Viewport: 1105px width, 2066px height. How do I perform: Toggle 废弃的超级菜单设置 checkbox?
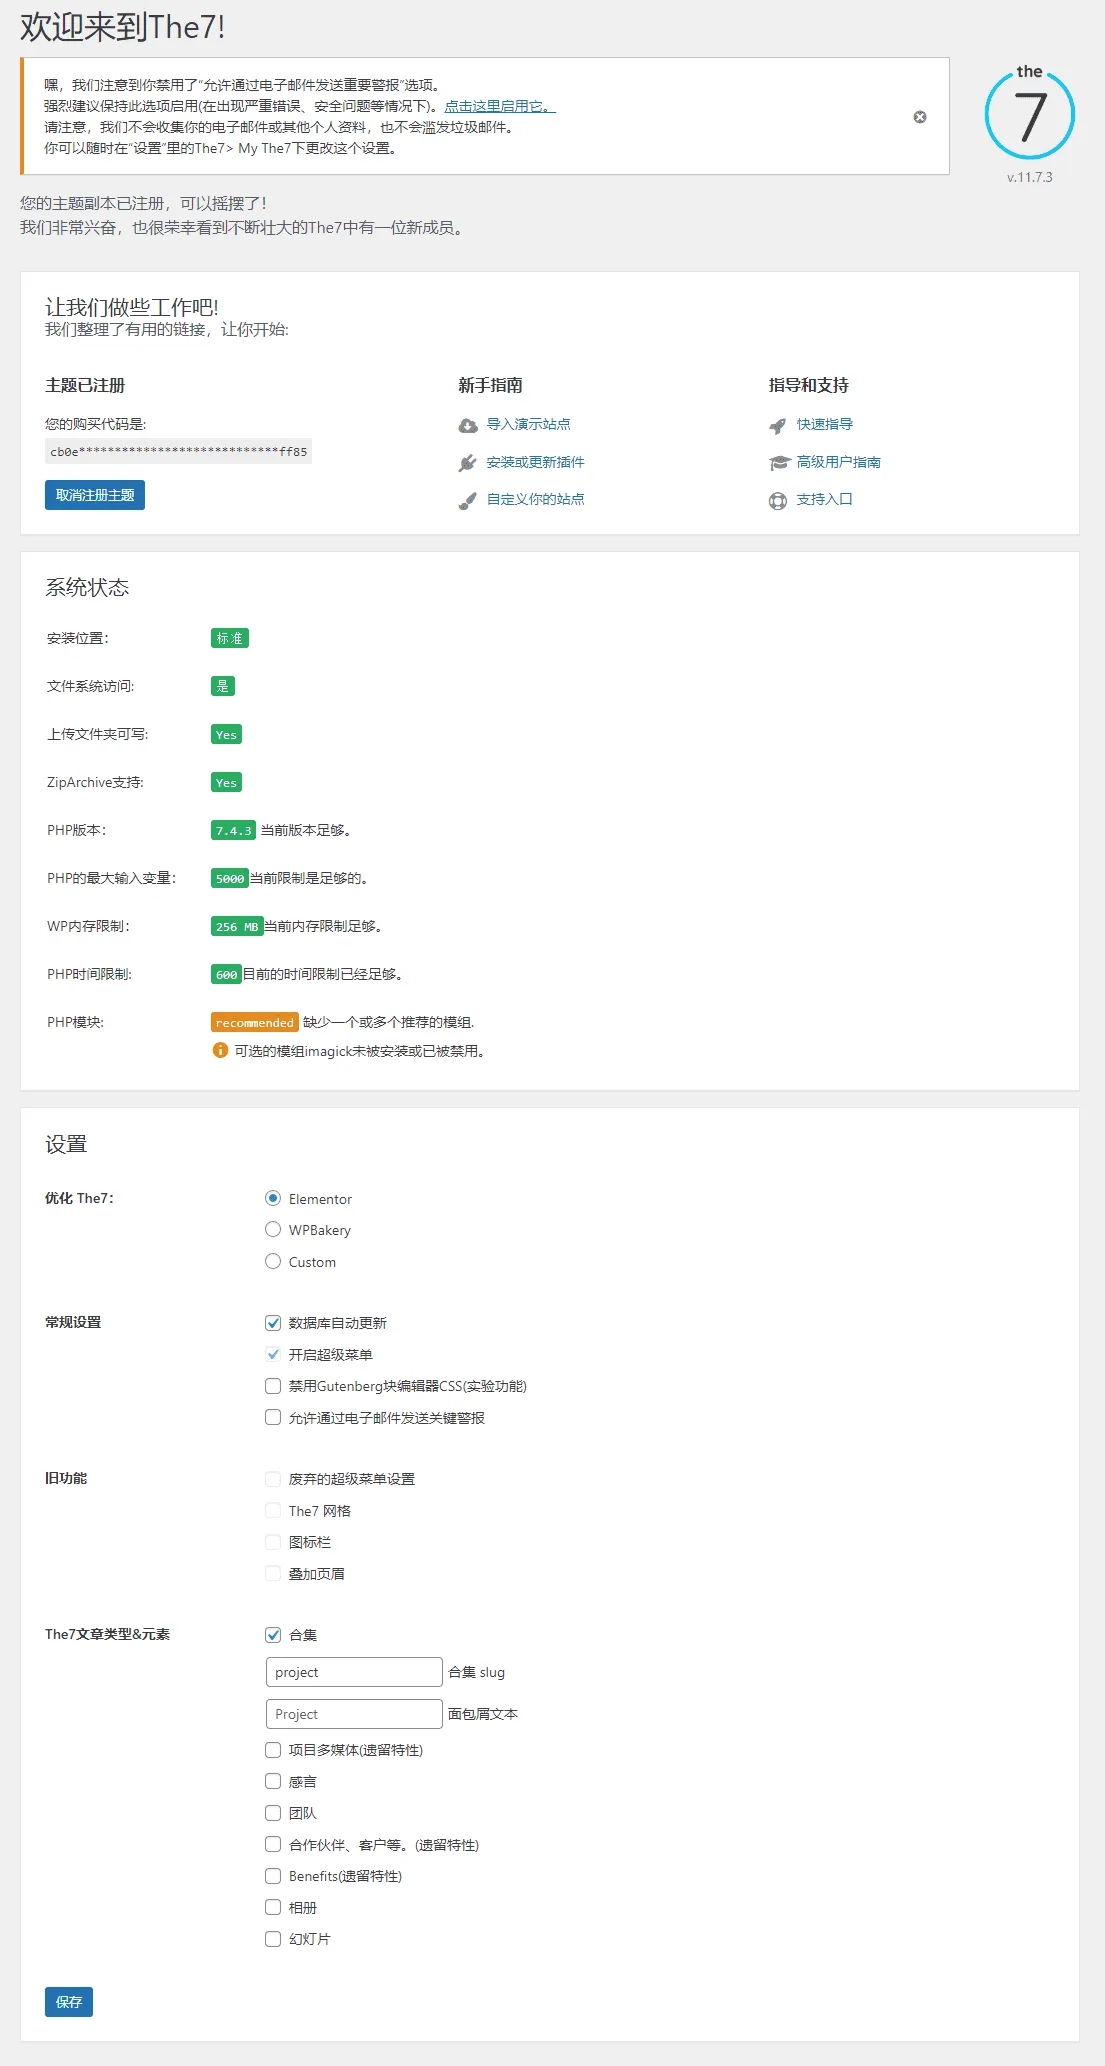point(273,1479)
